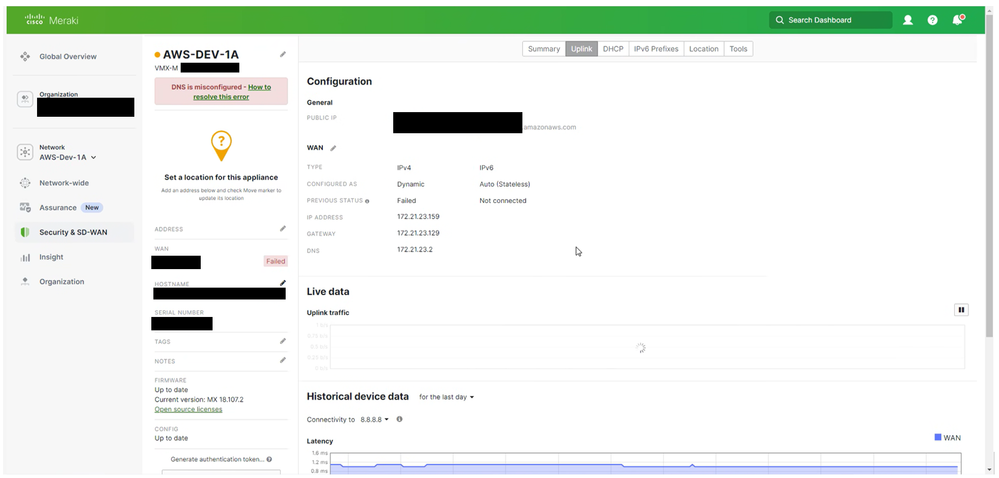Edit the WAN configuration pencil icon
The width and height of the screenshot is (999, 478).
pyautogui.click(x=333, y=148)
